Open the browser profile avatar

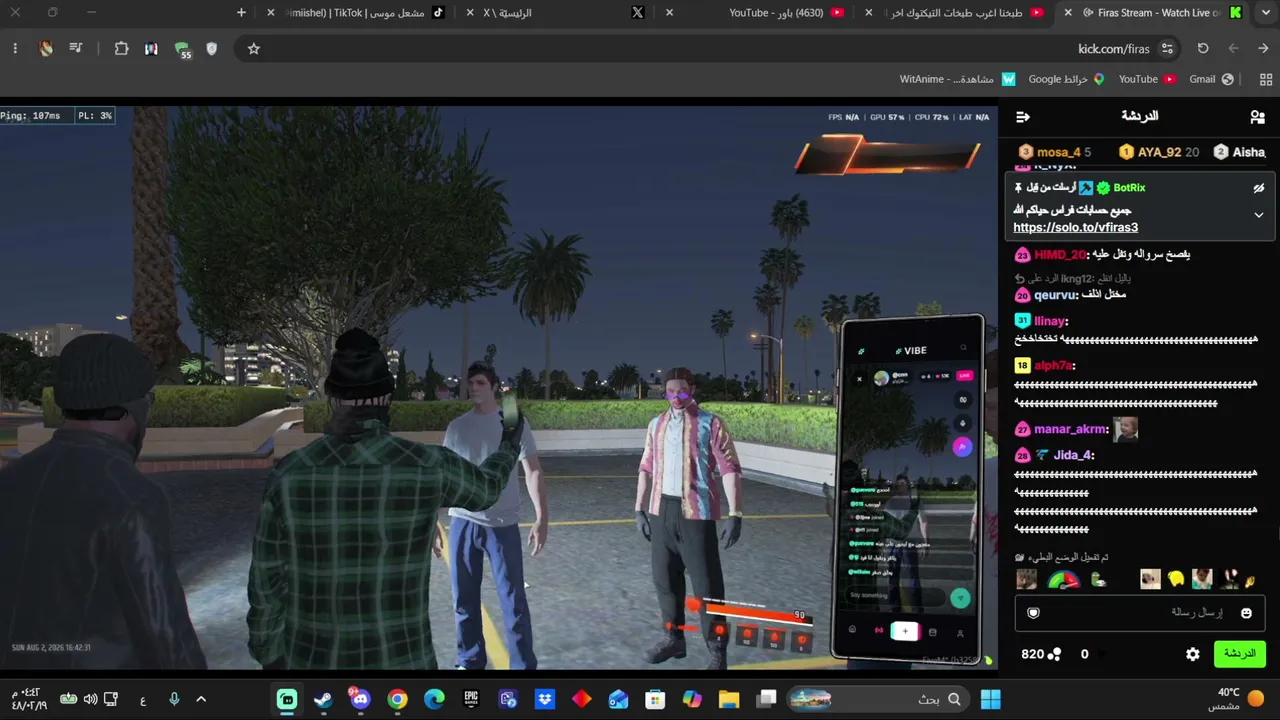point(45,49)
